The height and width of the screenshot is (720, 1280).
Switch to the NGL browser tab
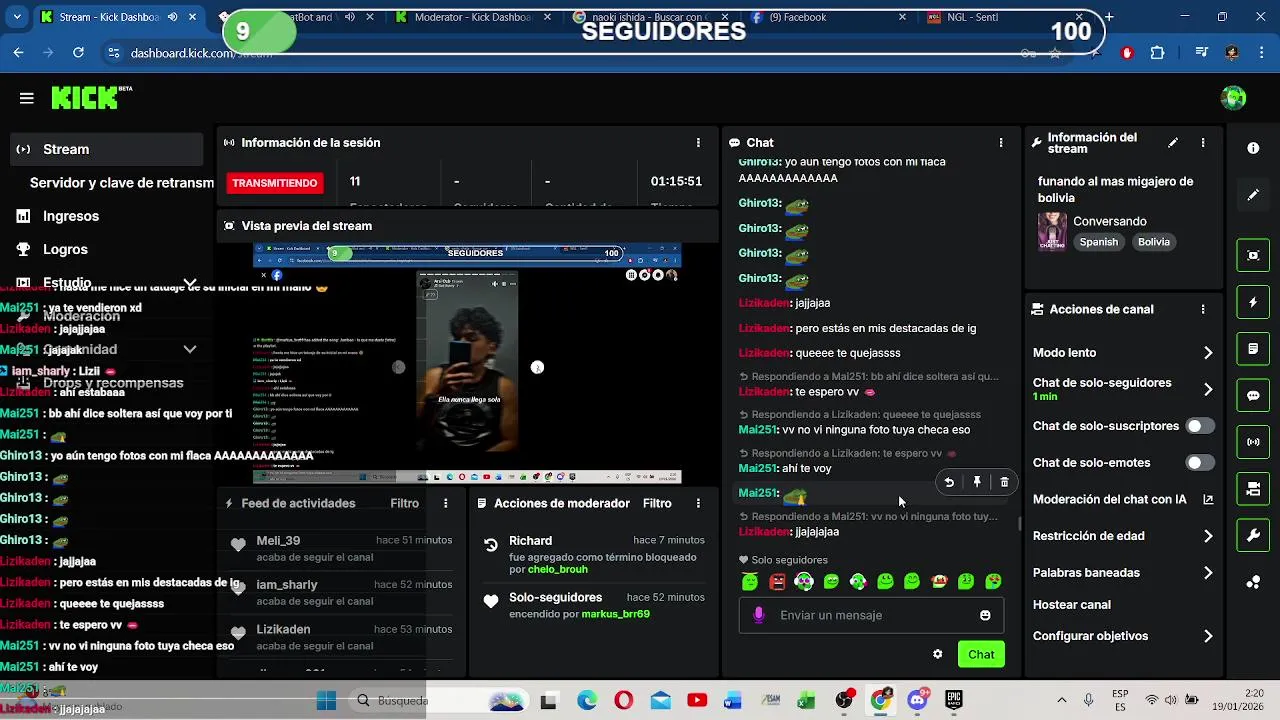(x=1005, y=17)
